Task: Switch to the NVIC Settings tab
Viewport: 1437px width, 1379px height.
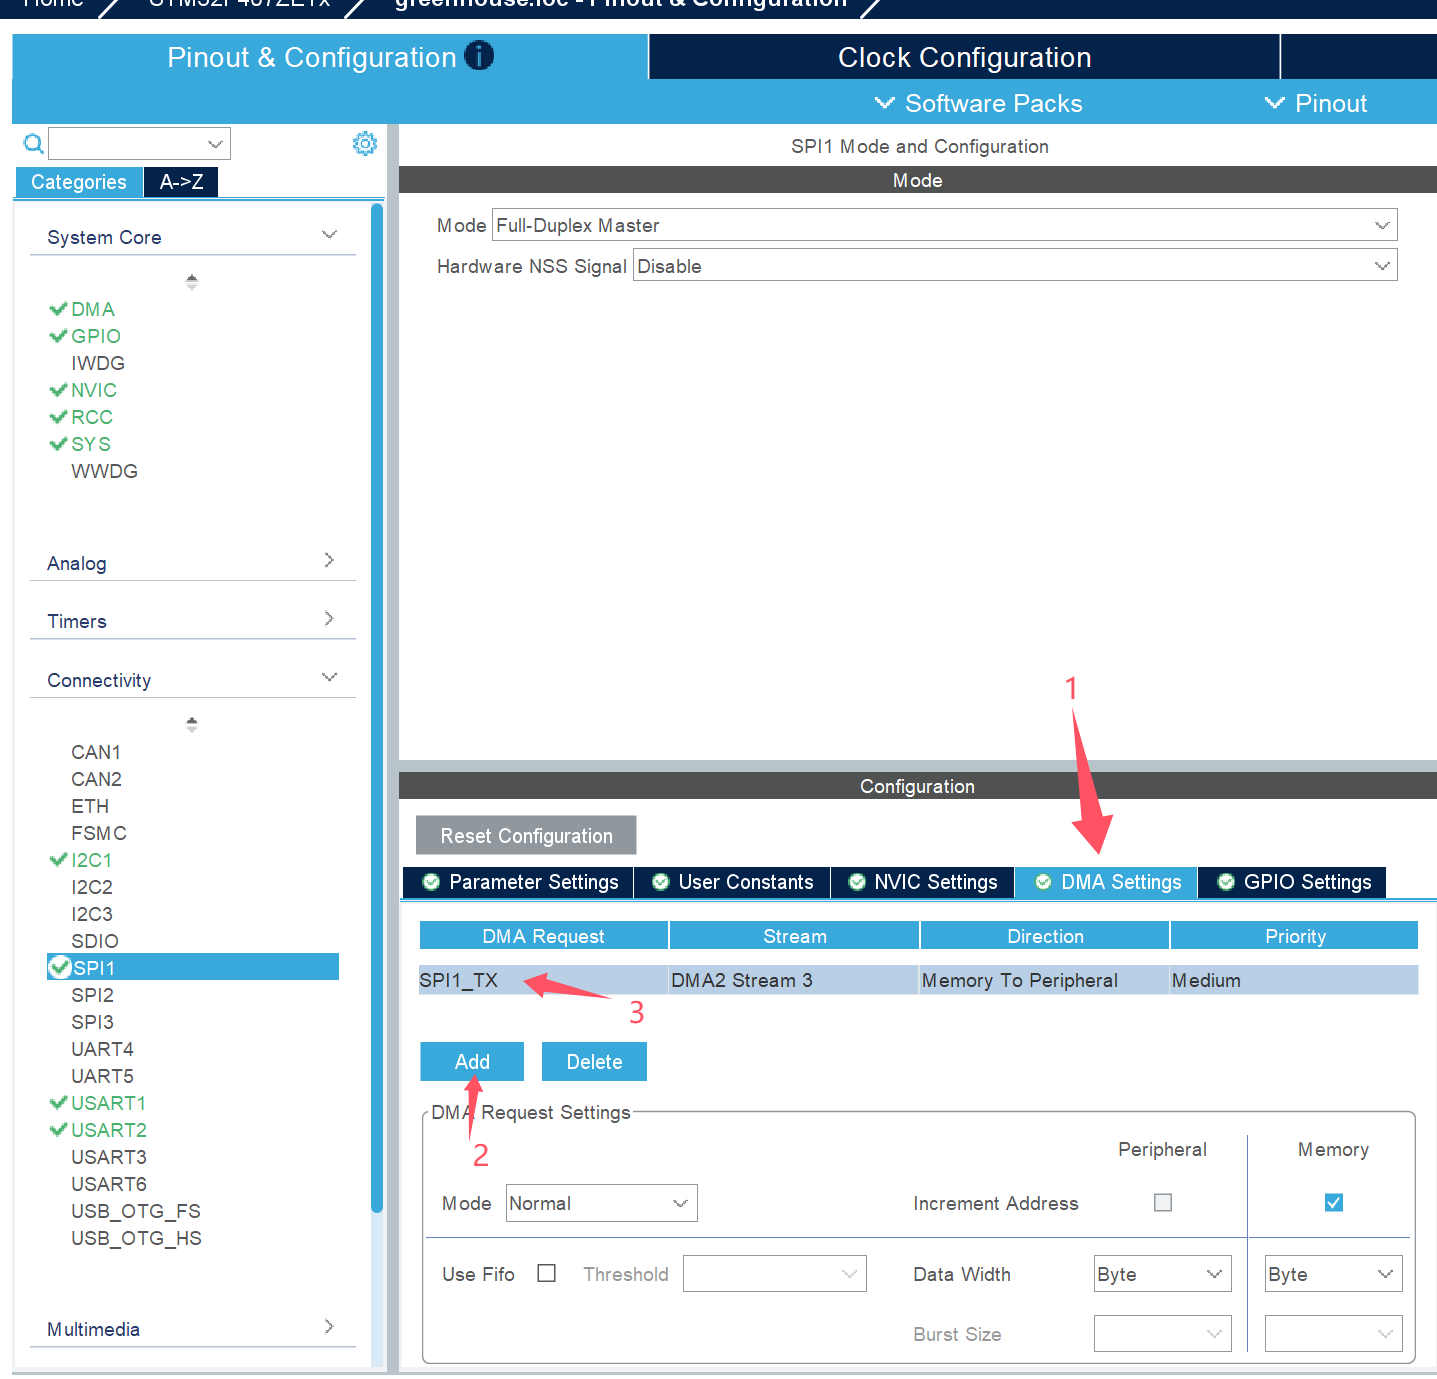Action: click(923, 882)
